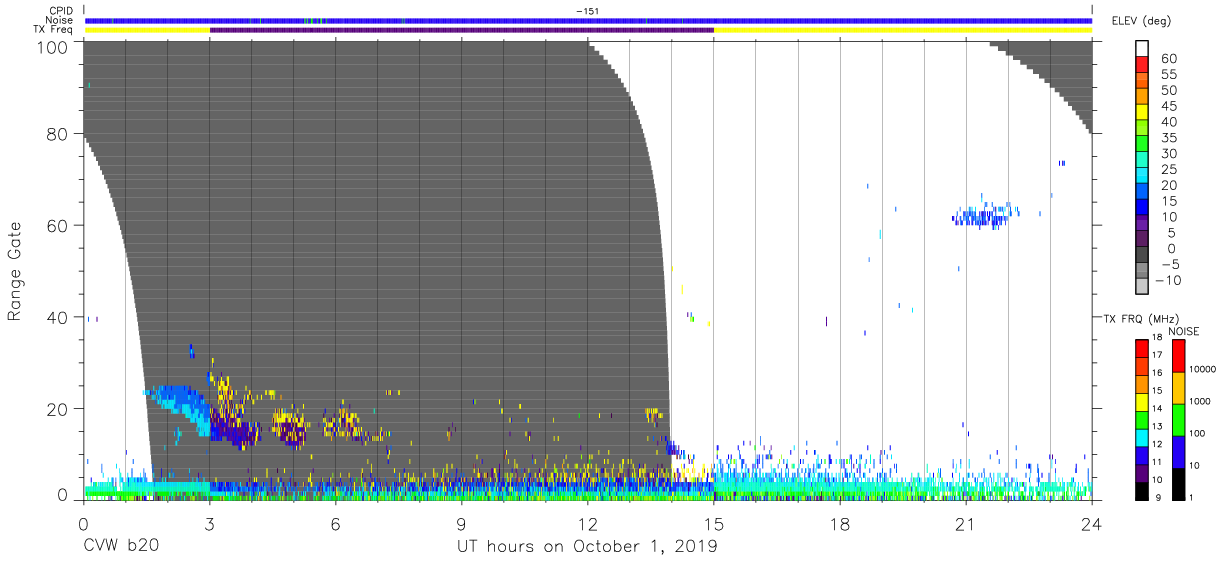Viewport: 1228px width, 567px height.
Task: Click the "60" label on the ELEV color bar
Action: click(1167, 59)
